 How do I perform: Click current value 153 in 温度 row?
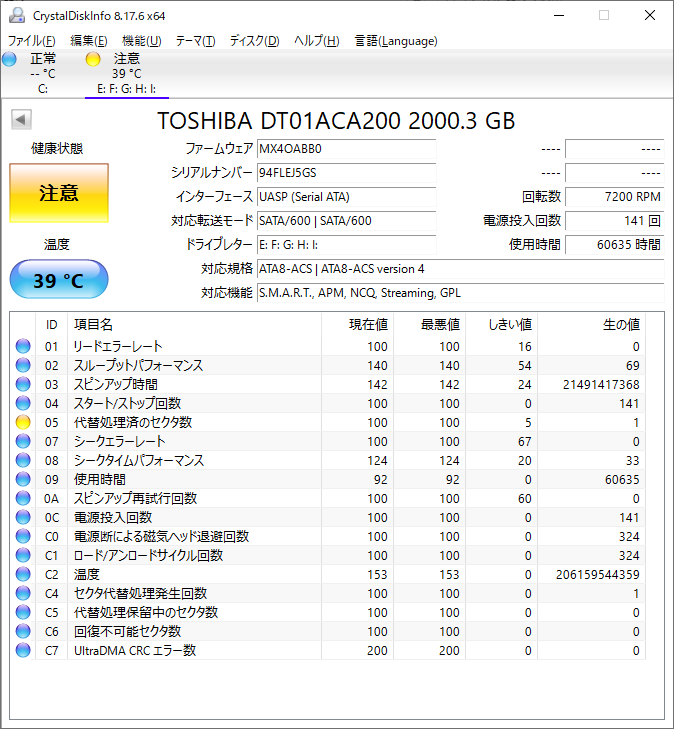pos(377,575)
